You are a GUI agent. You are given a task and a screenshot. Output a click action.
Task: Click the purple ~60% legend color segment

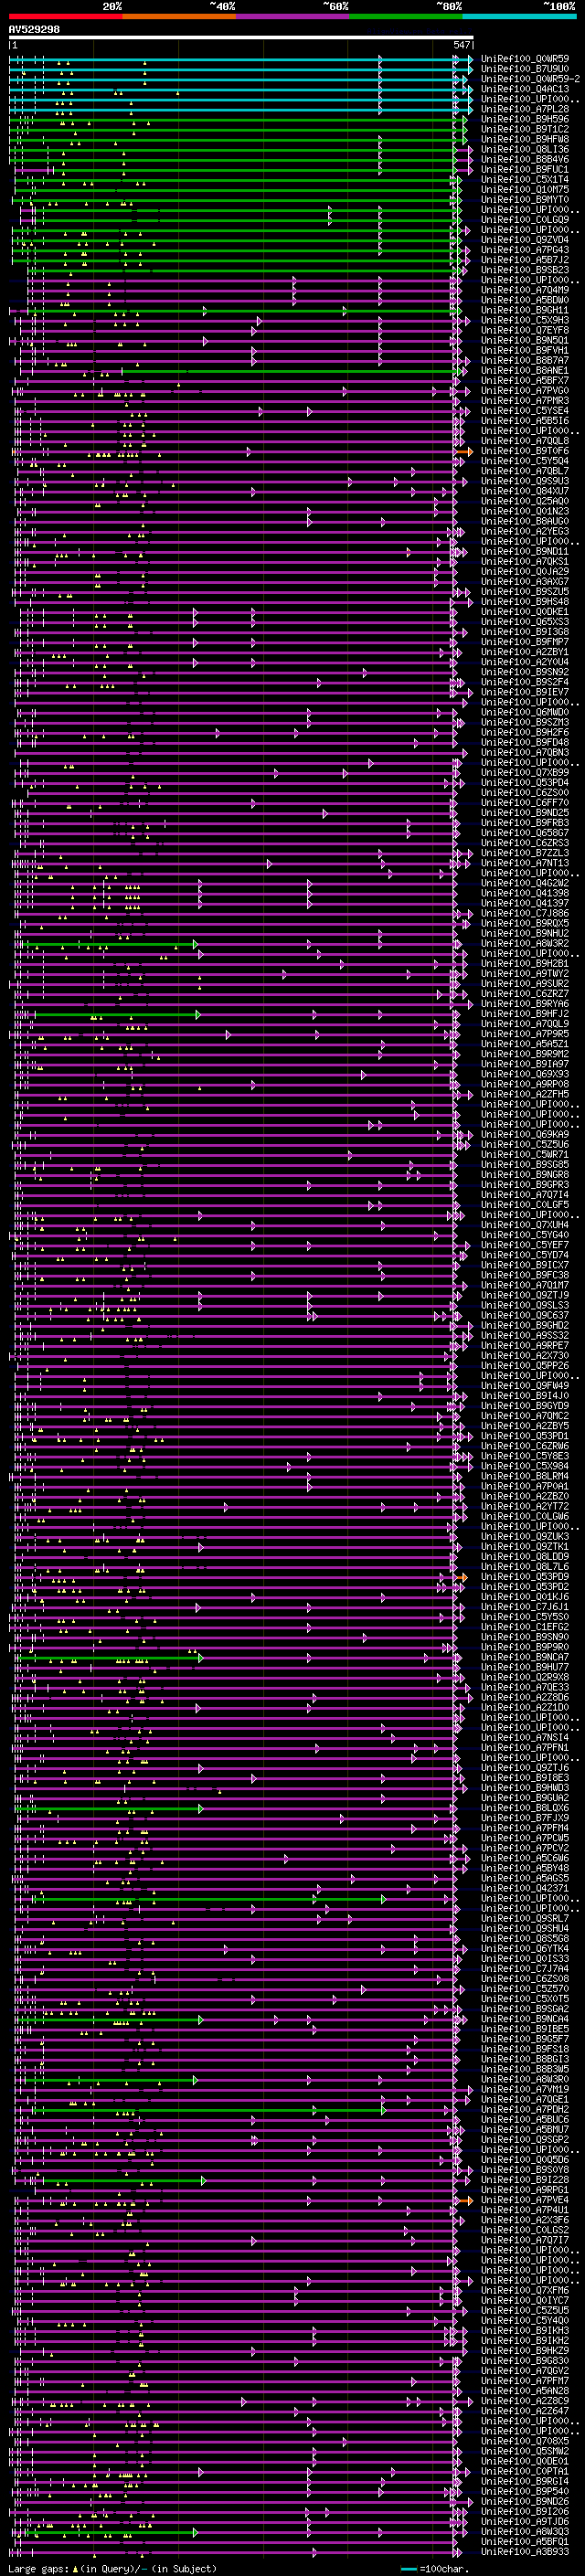[292, 17]
